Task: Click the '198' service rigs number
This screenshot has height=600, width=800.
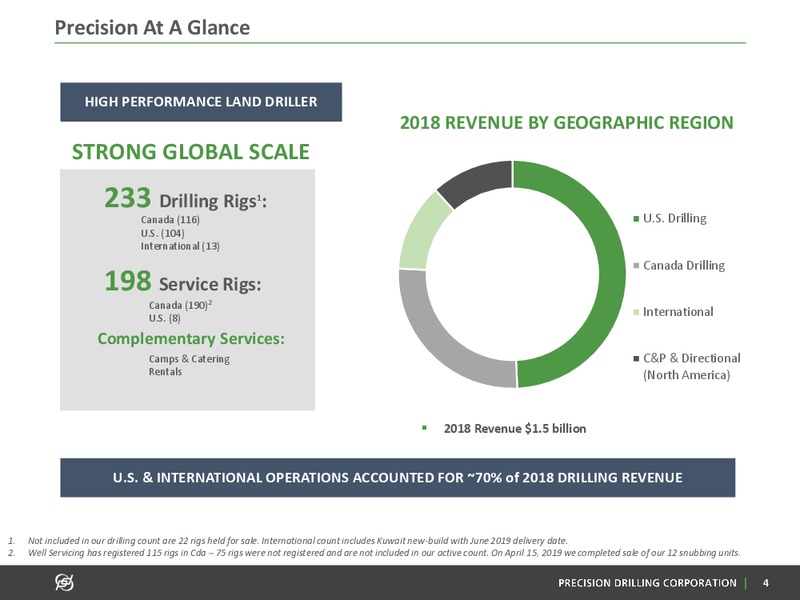Action: coord(128,281)
